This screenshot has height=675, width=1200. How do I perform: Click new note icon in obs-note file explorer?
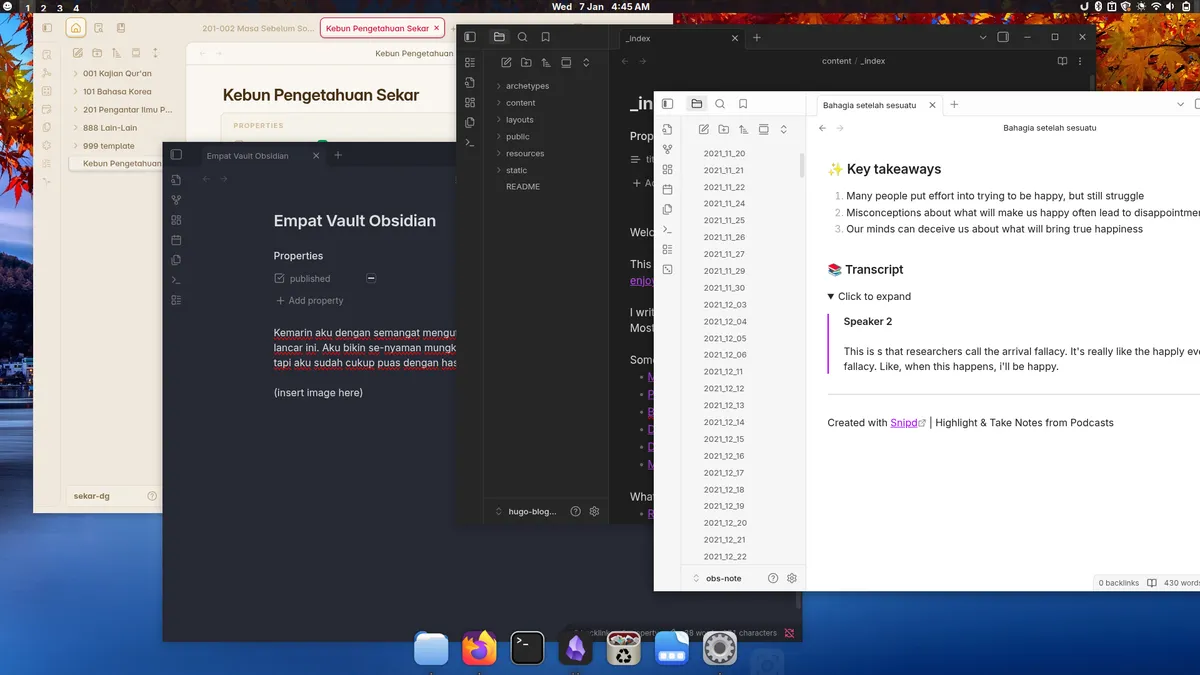tap(704, 129)
